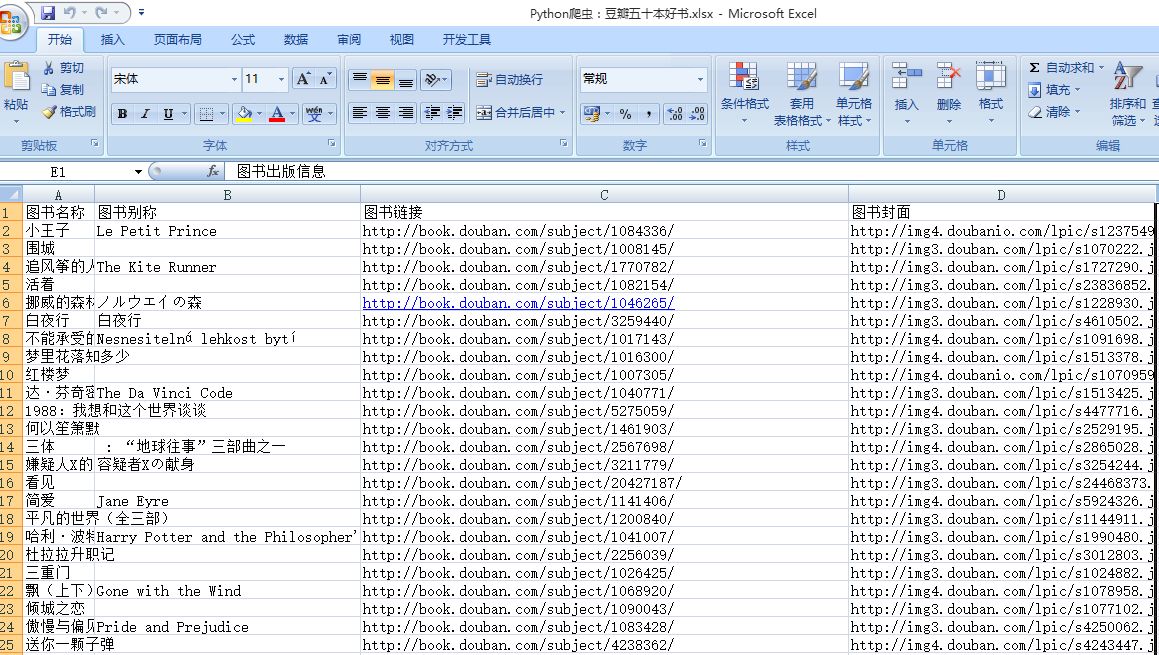Expand the number format dropdown showing 常规
Viewport: 1159px width, 655px height.
point(699,79)
